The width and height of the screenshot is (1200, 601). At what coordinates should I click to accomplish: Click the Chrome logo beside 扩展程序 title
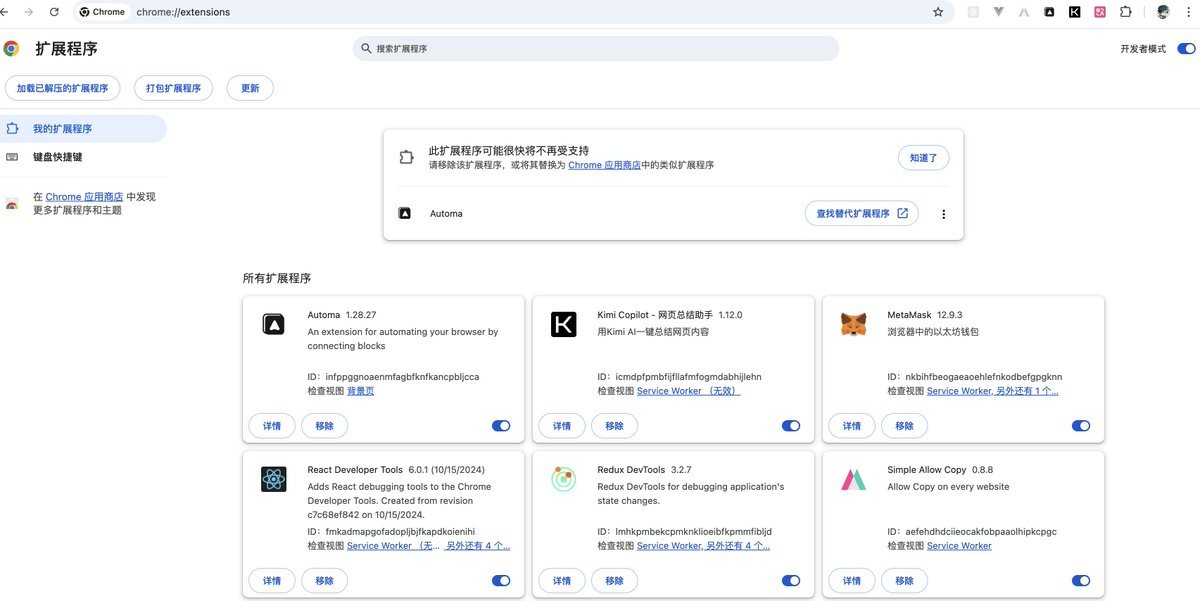click(11, 48)
